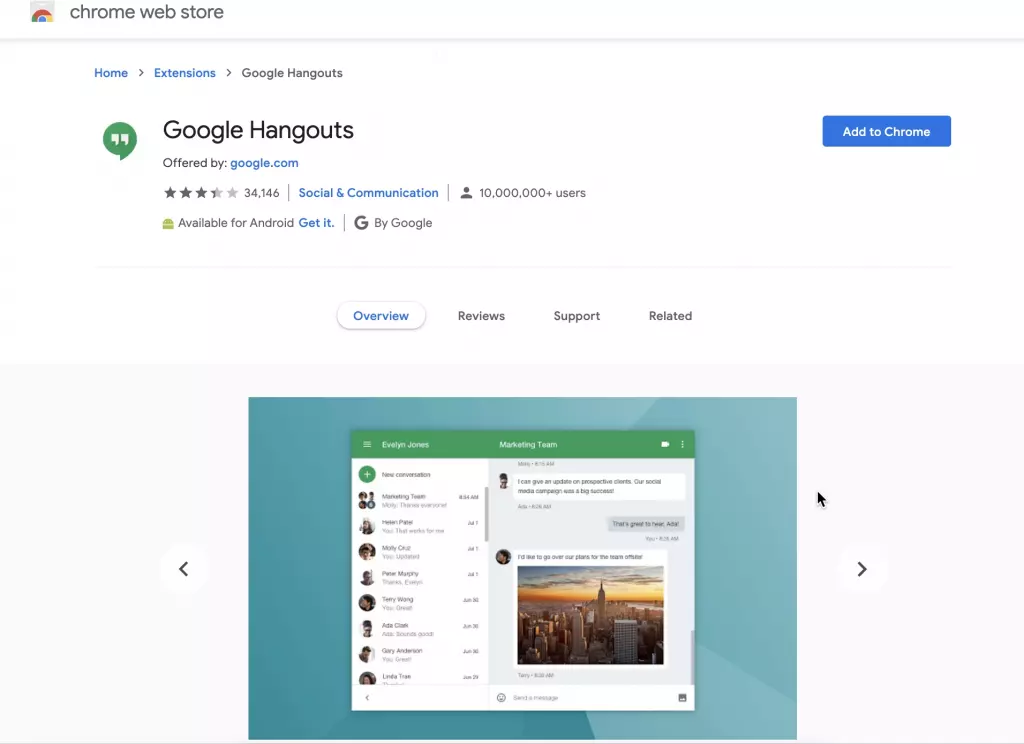This screenshot has height=744, width=1024.
Task: Click the star rating icons
Action: coord(201,193)
